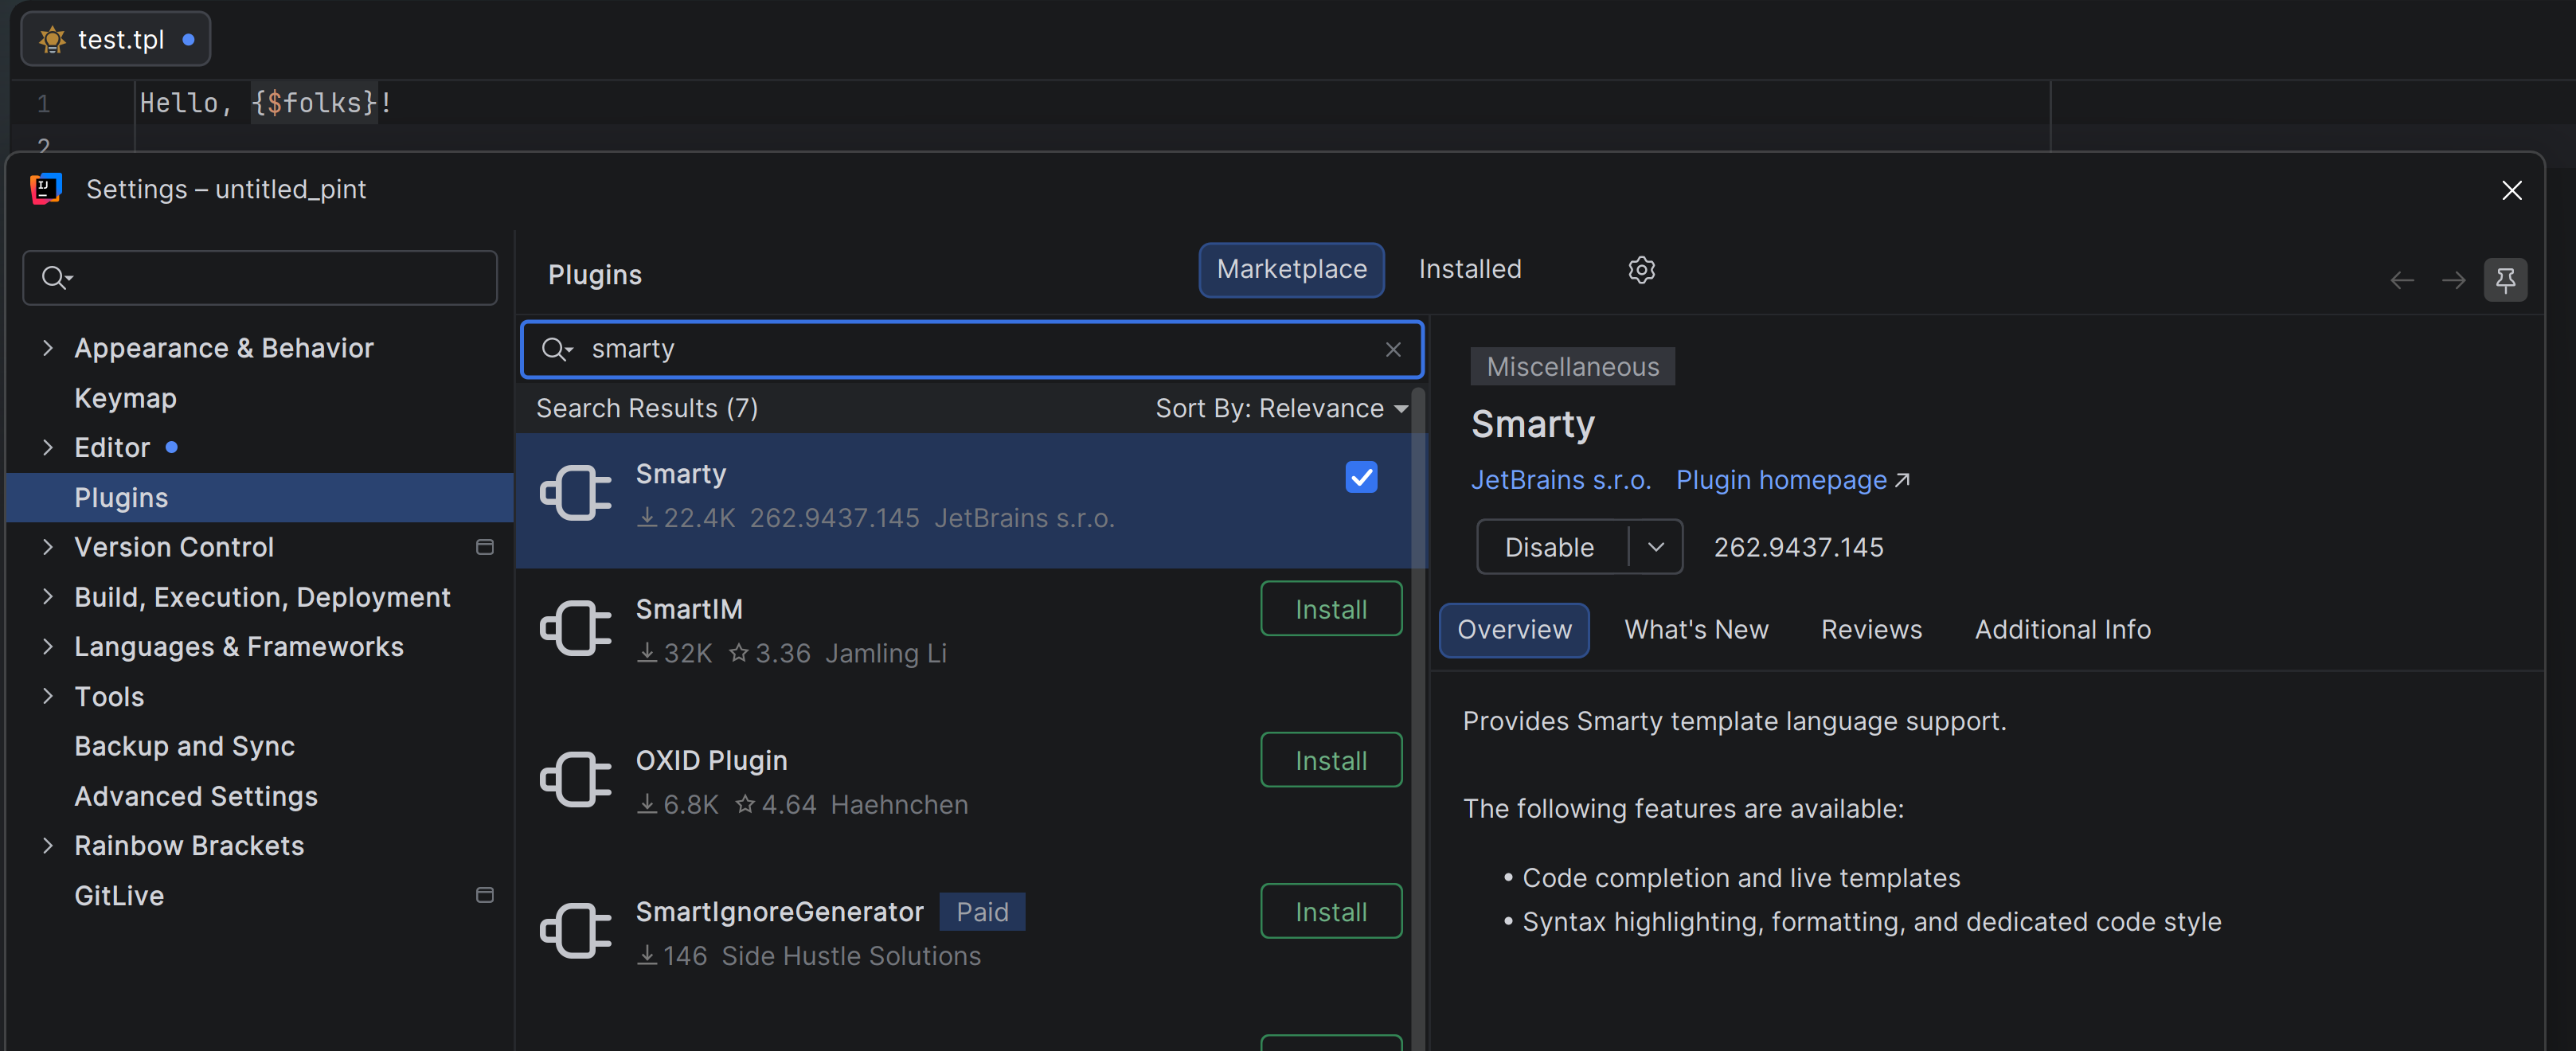The height and width of the screenshot is (1051, 2576).
Task: Select GitLive in the settings tree
Action: (119, 895)
